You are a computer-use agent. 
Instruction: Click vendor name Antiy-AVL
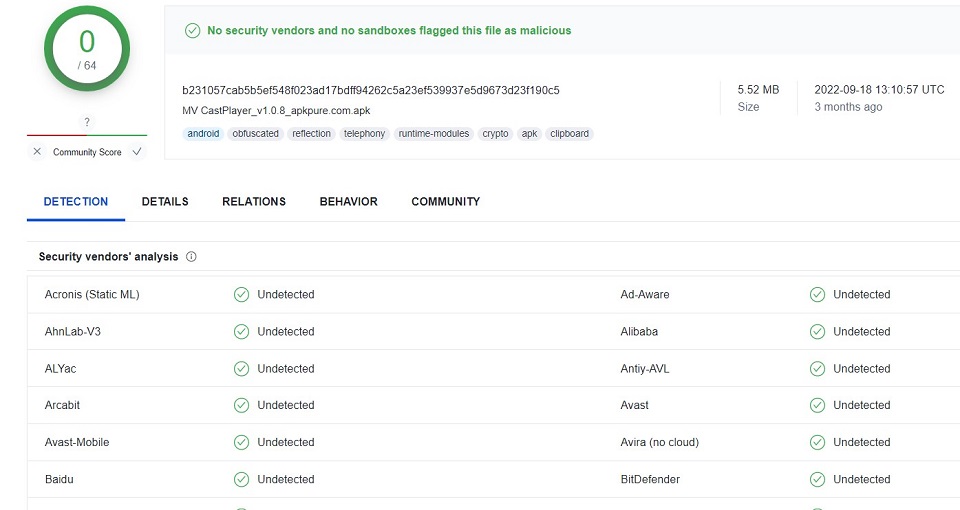click(645, 369)
